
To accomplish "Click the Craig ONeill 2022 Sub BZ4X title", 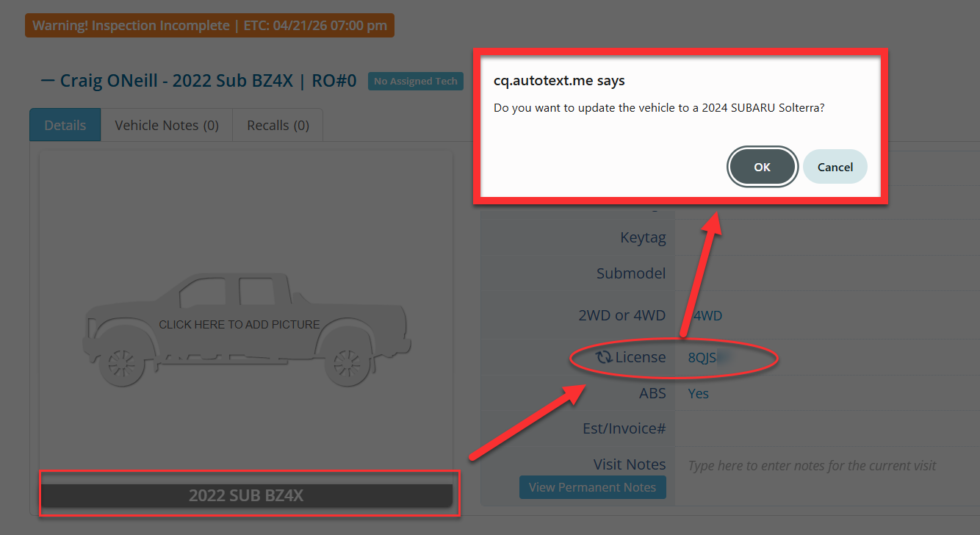I will pyautogui.click(x=208, y=81).
